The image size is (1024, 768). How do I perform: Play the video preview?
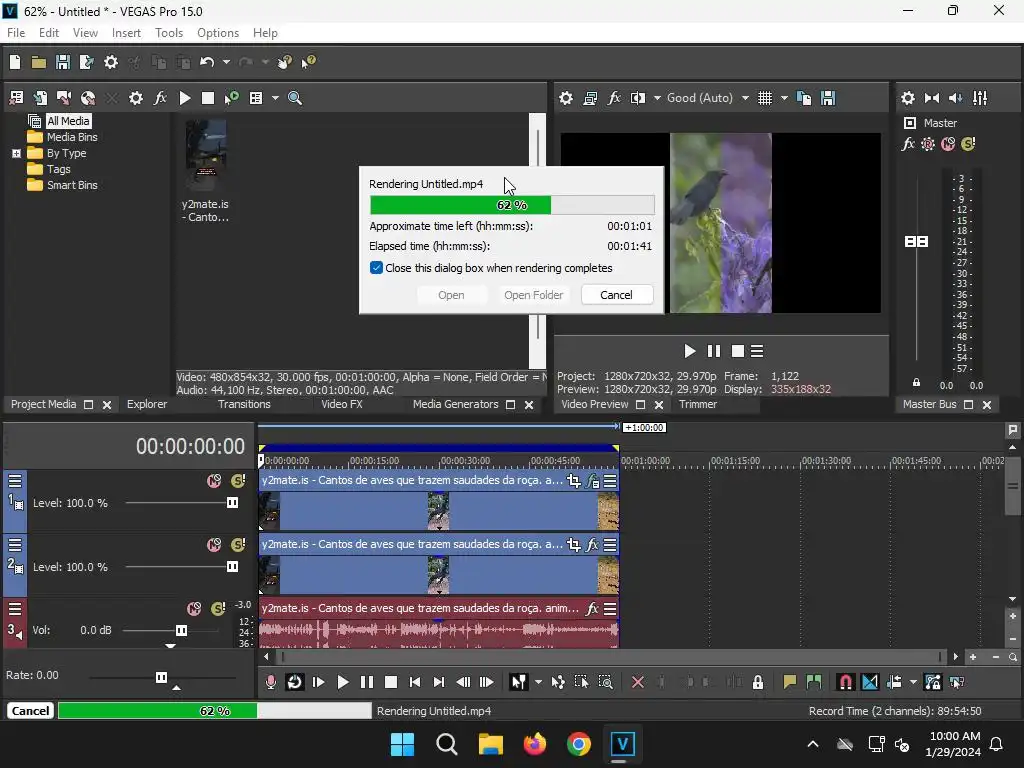coord(690,351)
